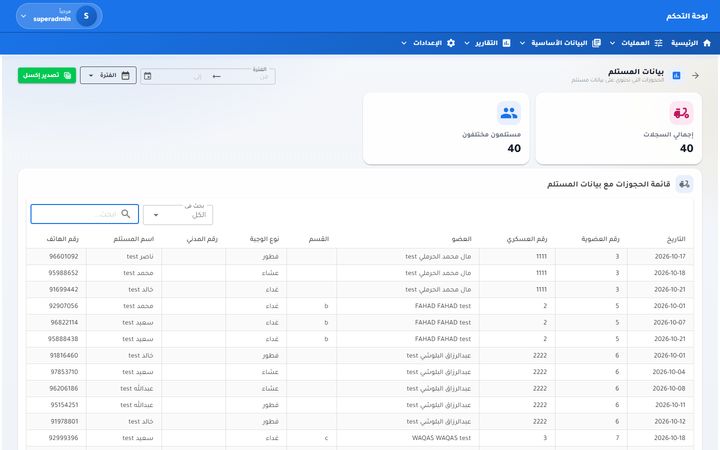The width and height of the screenshot is (720, 450).
Task: Click the chart icon beside التقارير
Action: click(506, 43)
